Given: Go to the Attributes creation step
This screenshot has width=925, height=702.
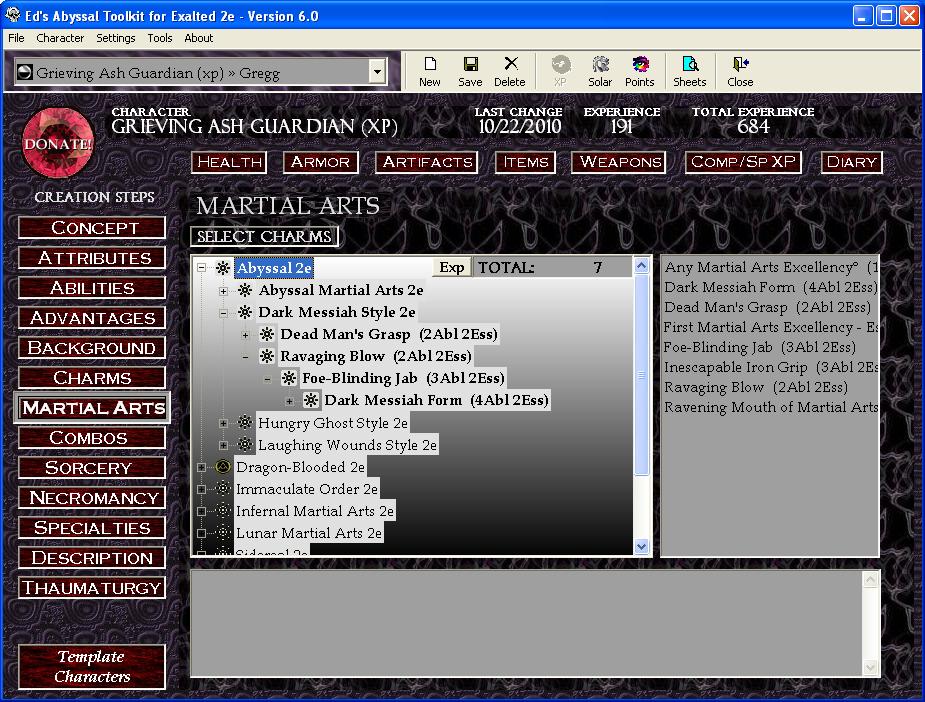Looking at the screenshot, I should coord(92,258).
